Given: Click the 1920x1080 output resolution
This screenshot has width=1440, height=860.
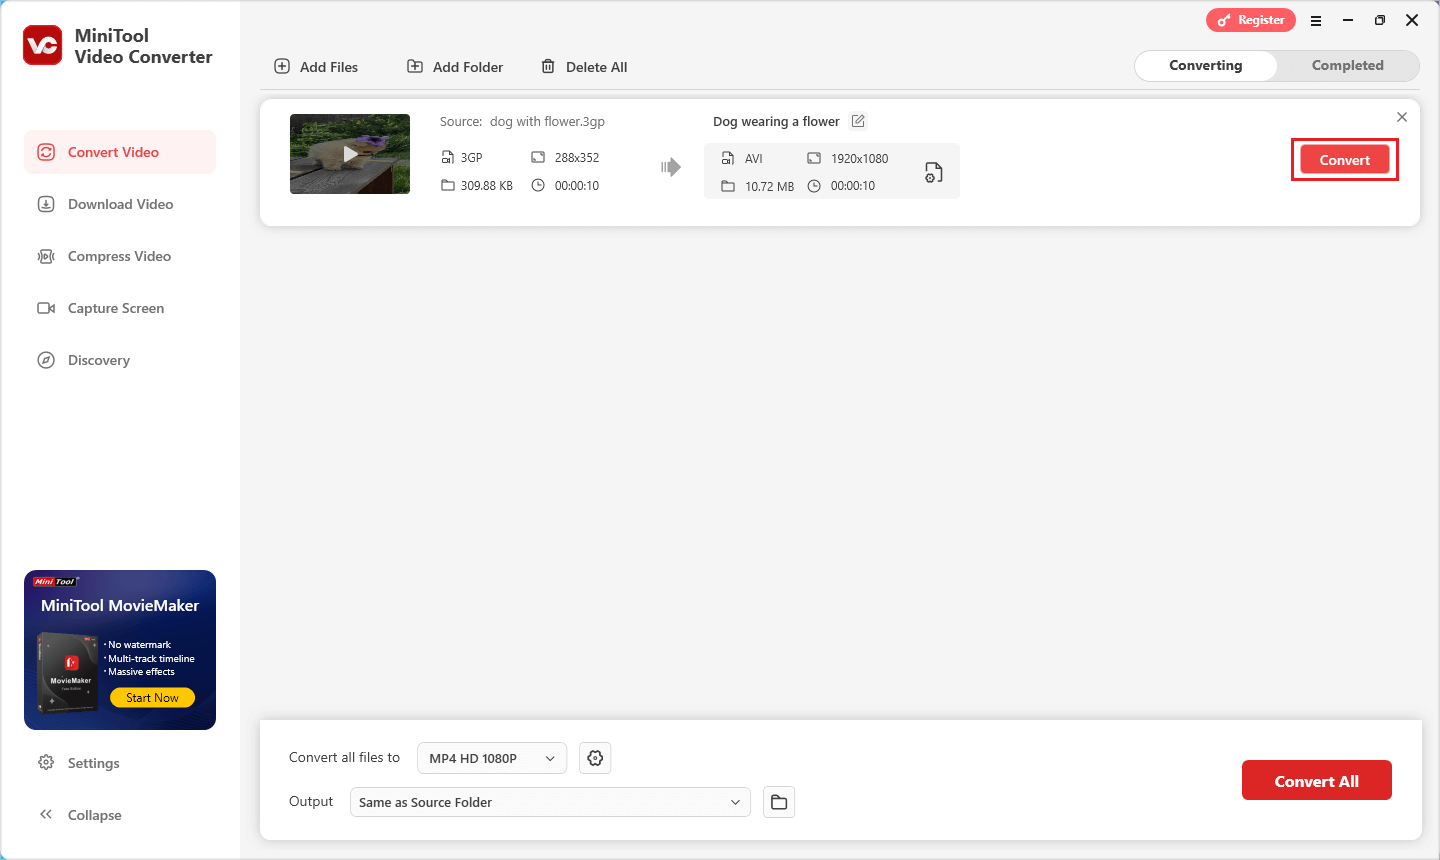Looking at the screenshot, I should [x=860, y=159].
